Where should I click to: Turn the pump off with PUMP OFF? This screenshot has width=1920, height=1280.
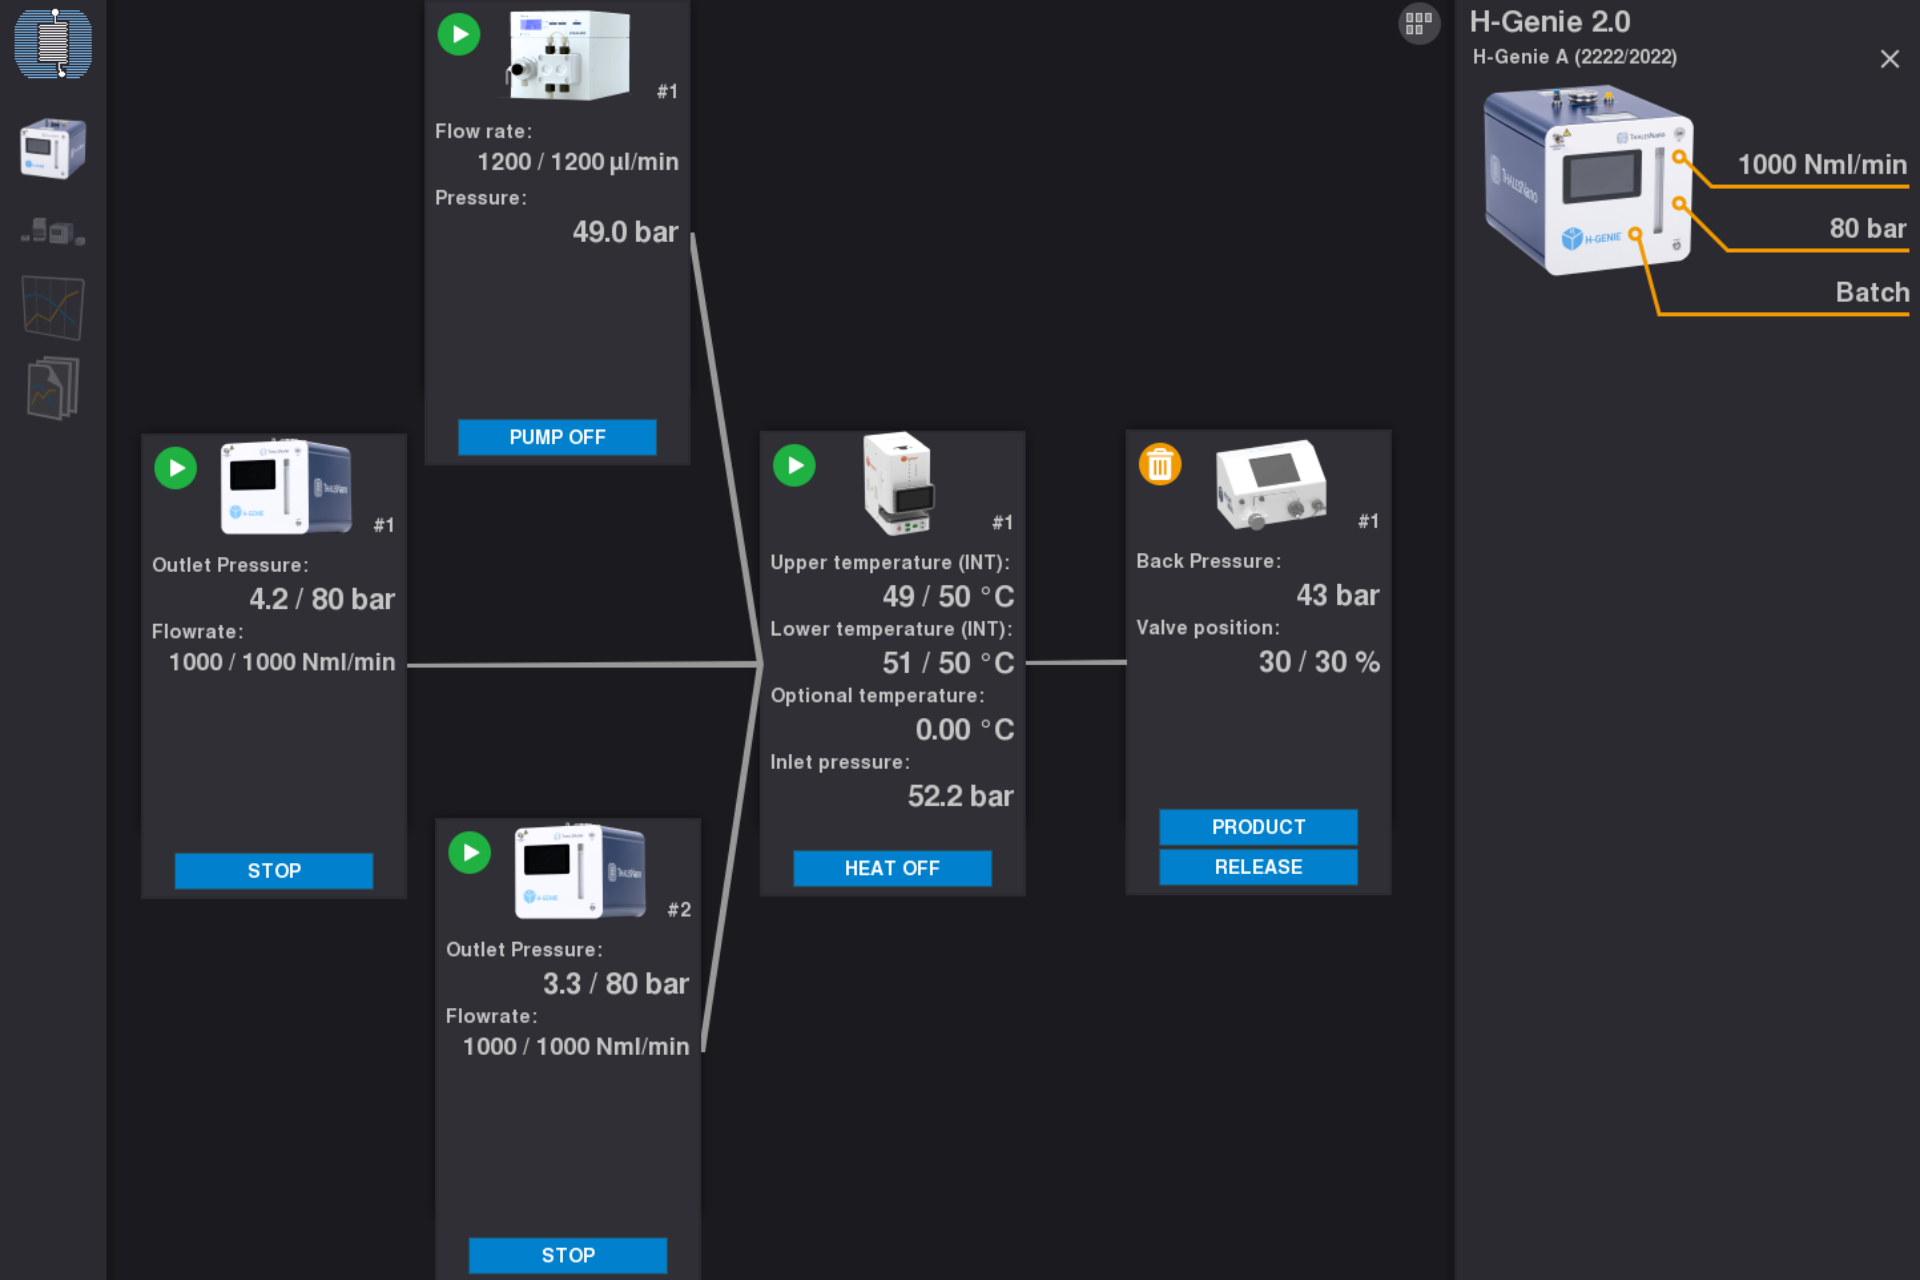tap(557, 437)
